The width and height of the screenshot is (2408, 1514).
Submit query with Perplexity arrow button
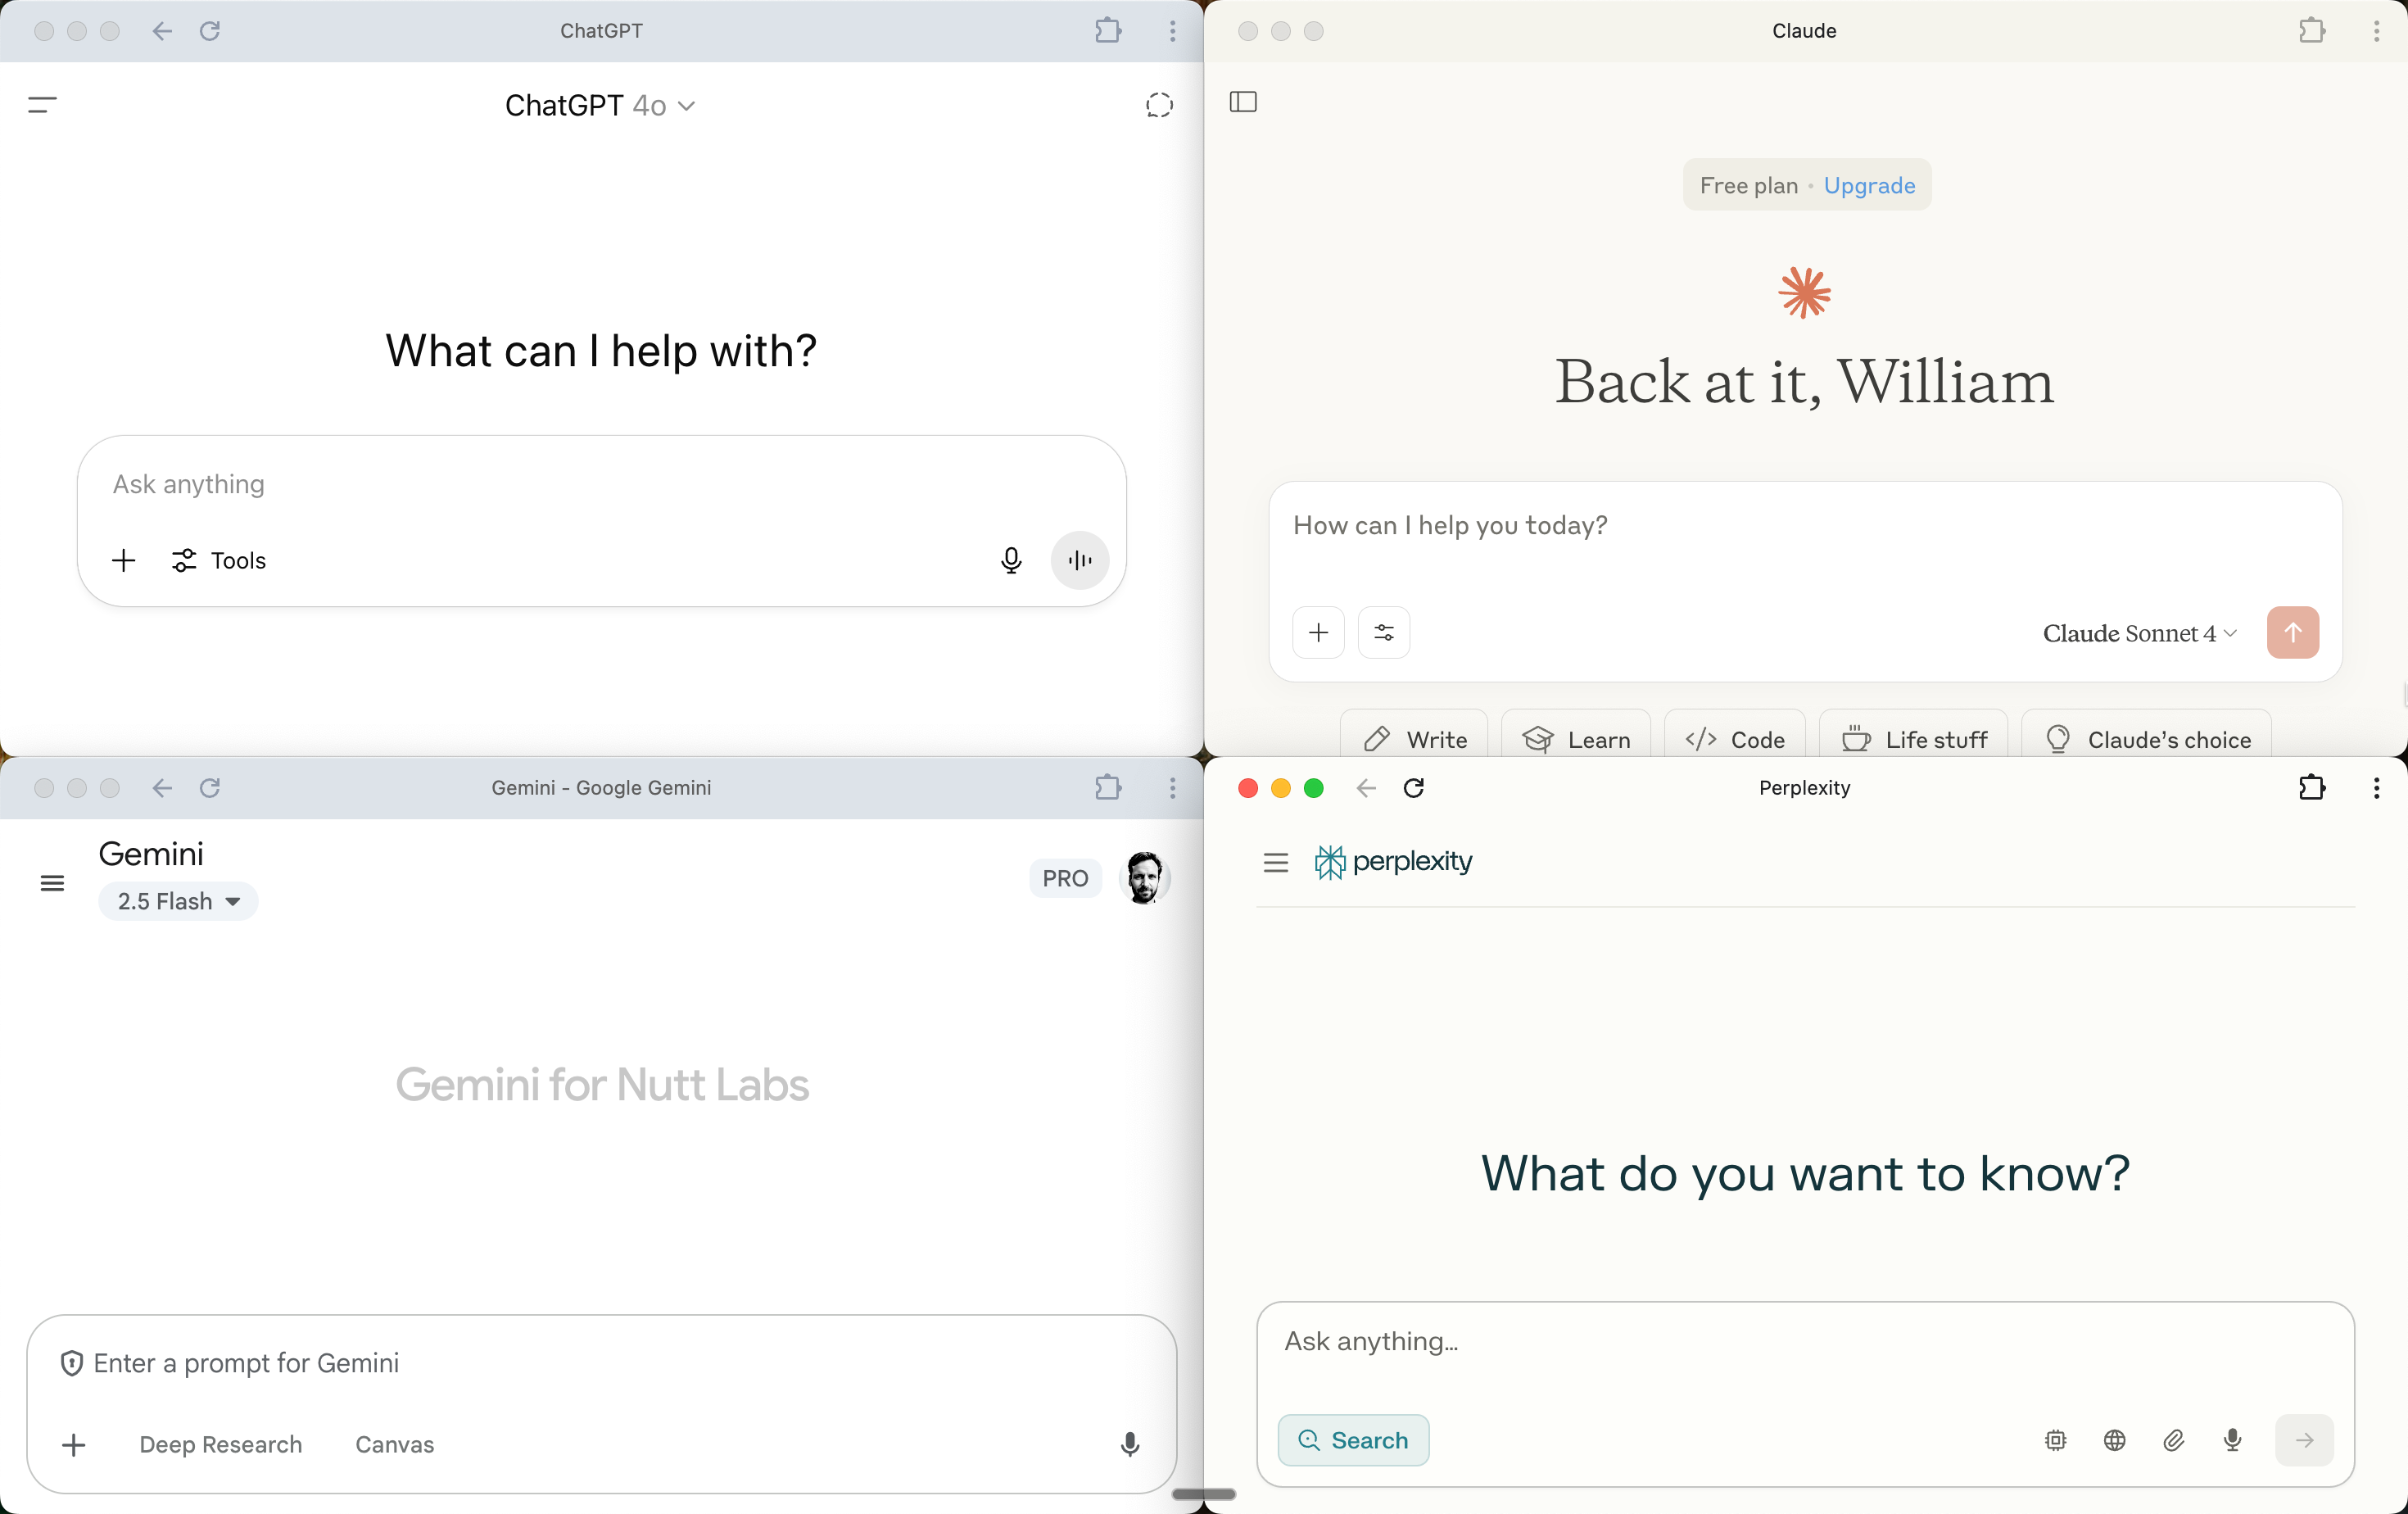(x=2304, y=1440)
